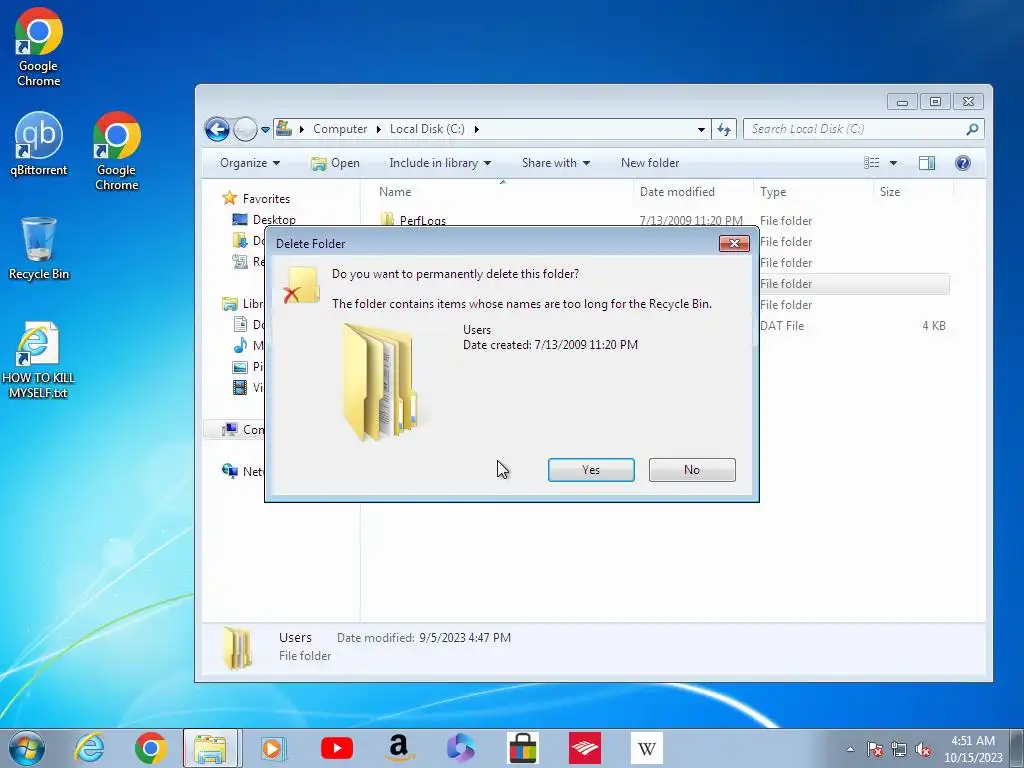Open the Wikipedia taskbar icon
Viewport: 1024px width, 768px height.
point(647,748)
